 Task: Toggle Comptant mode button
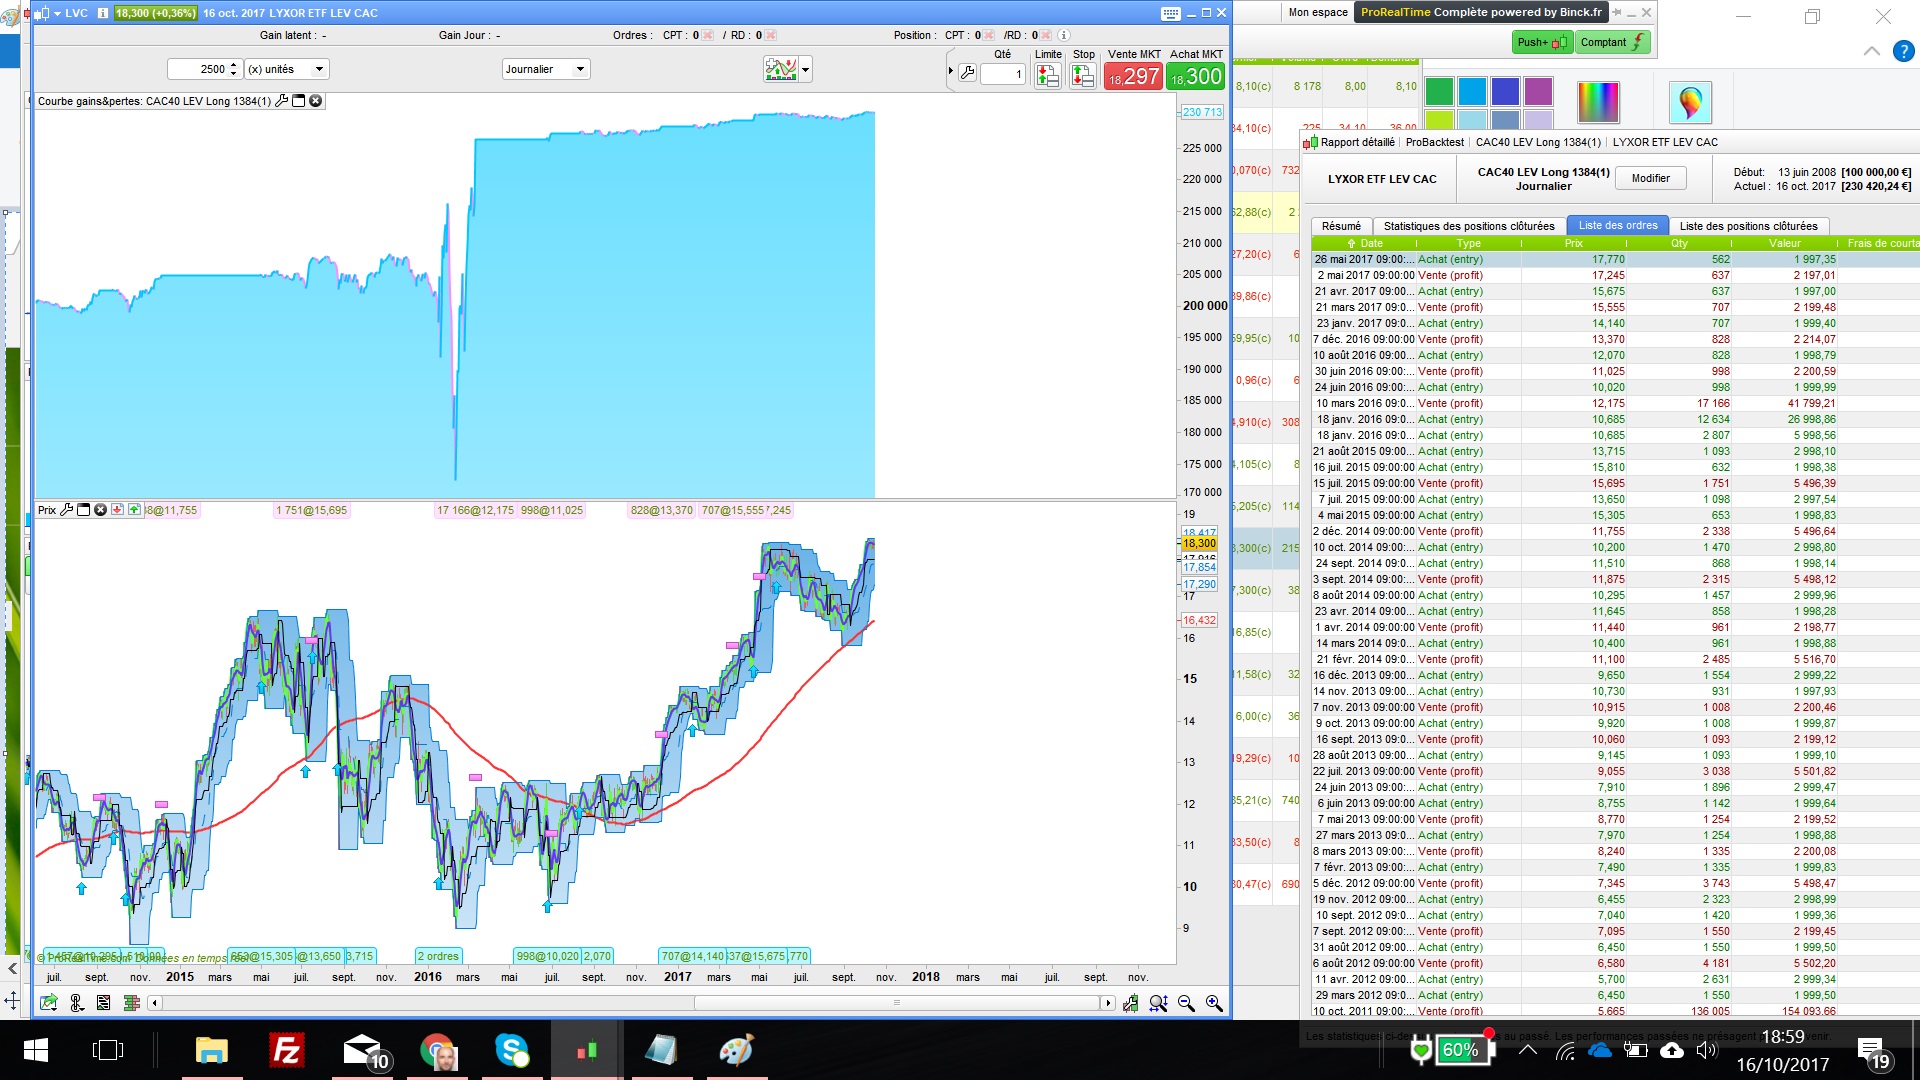[x=1611, y=42]
